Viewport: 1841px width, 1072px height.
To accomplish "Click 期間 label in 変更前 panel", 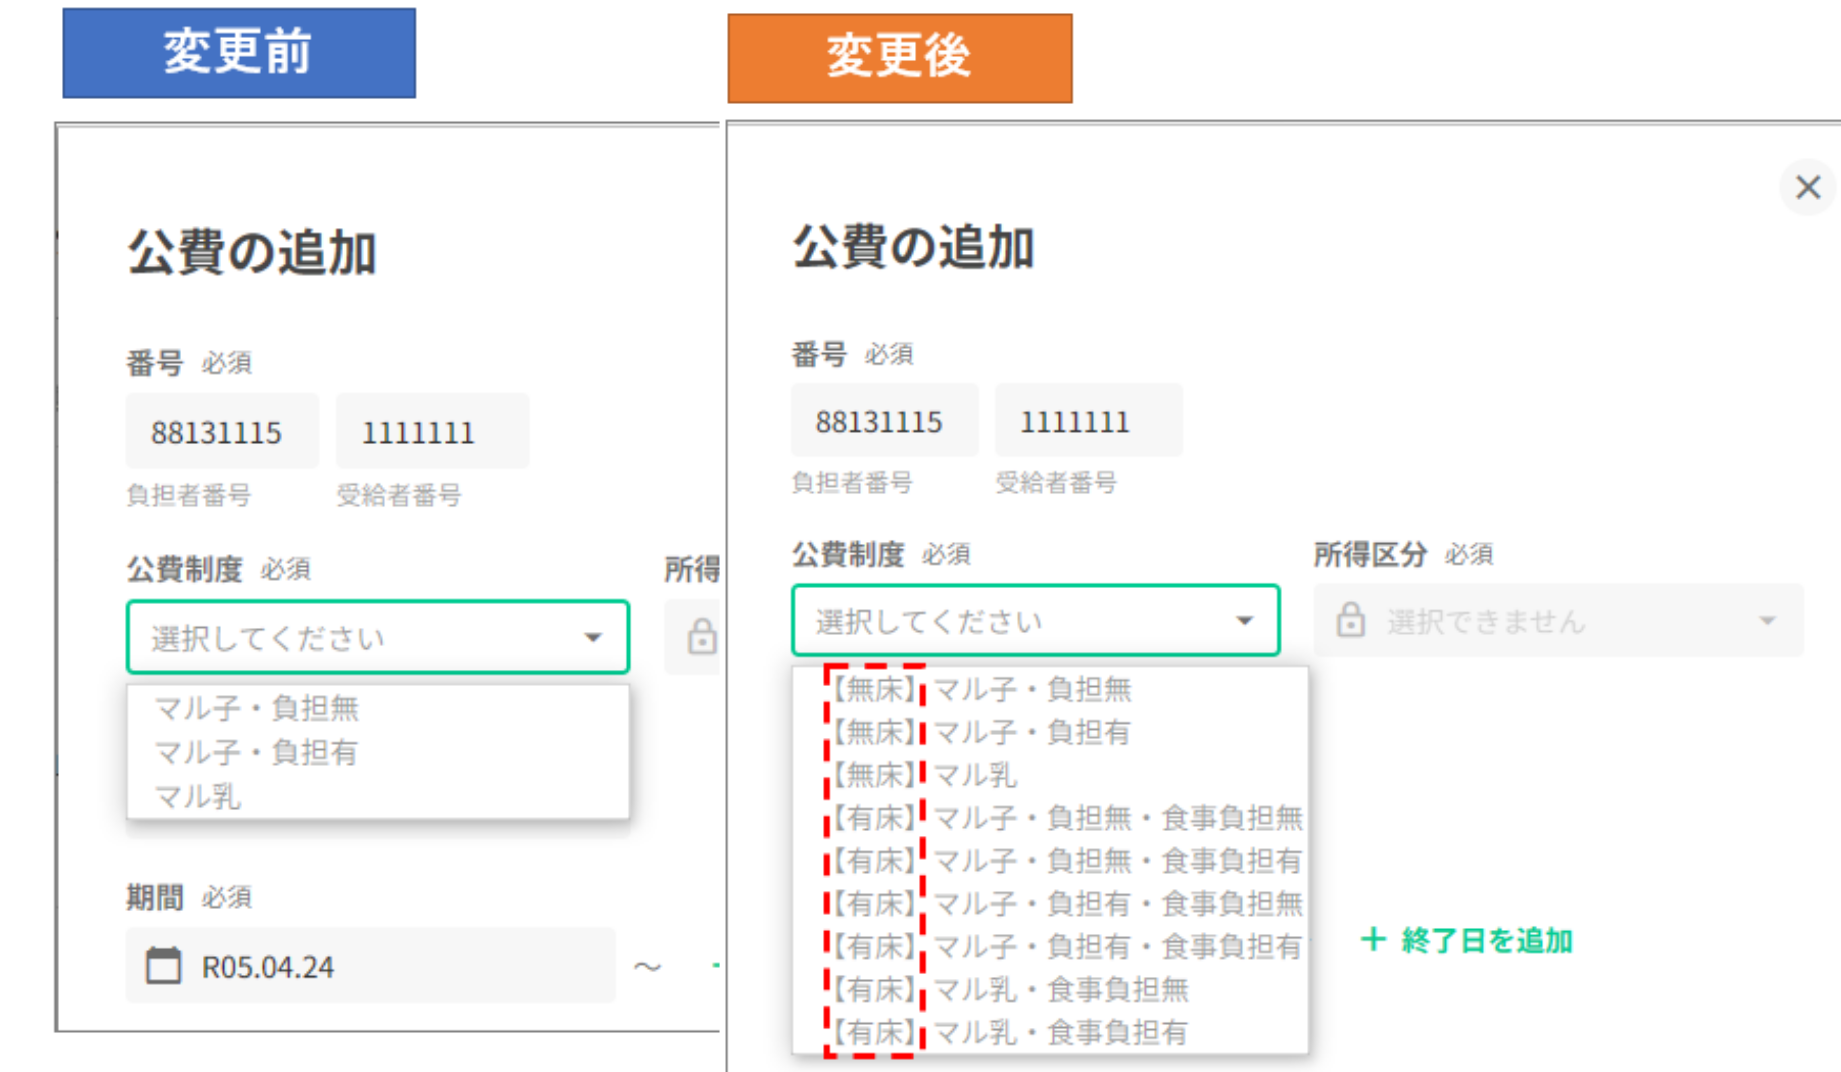I will pyautogui.click(x=155, y=897).
